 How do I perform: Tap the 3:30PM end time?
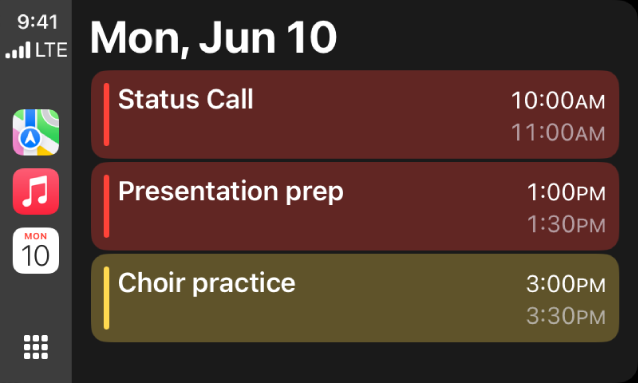pos(566,316)
